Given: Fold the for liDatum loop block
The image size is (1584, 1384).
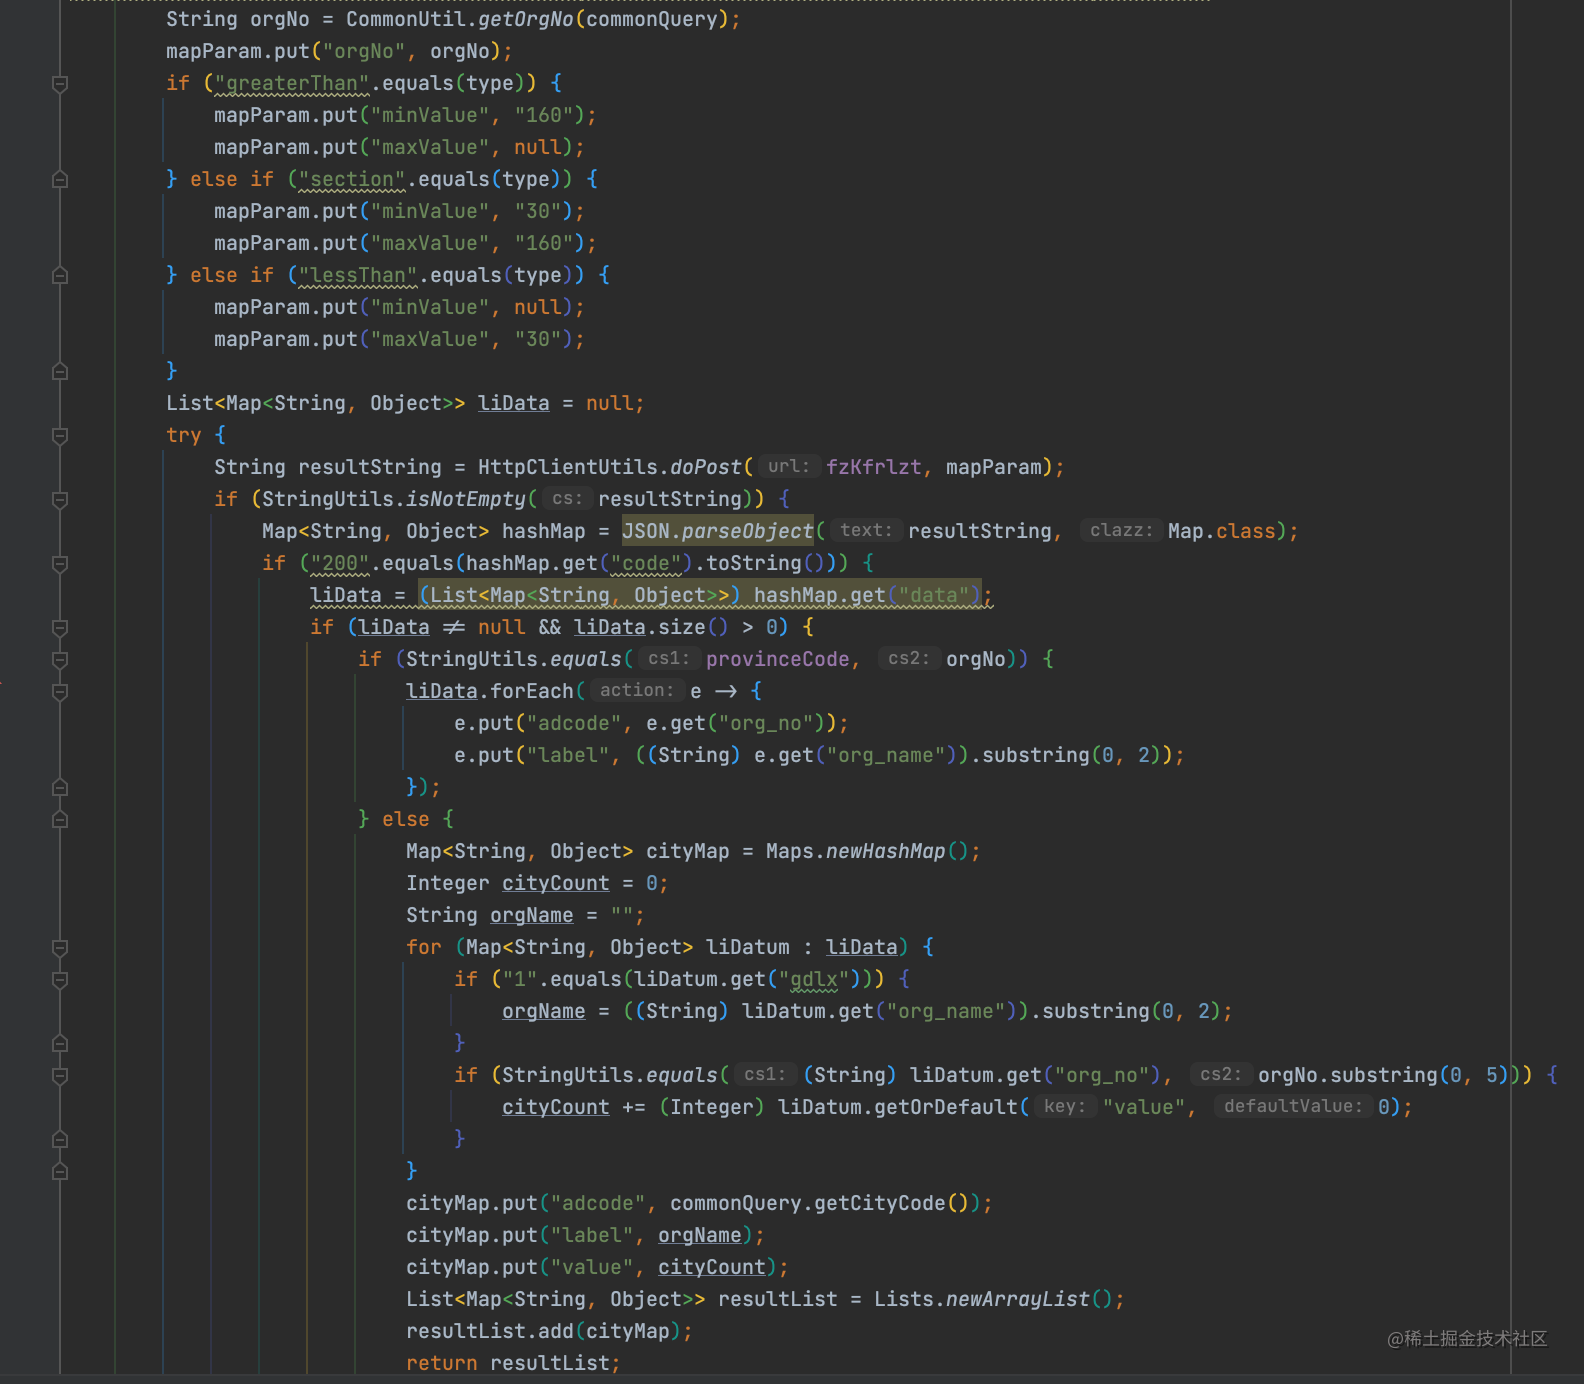Looking at the screenshot, I should (60, 948).
